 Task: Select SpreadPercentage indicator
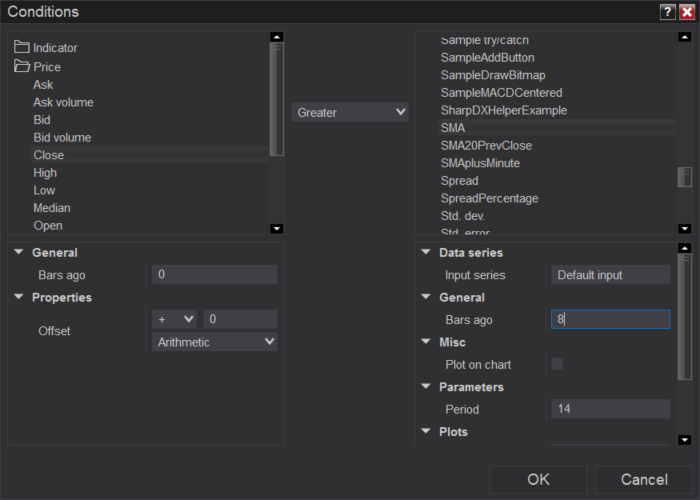(x=489, y=198)
